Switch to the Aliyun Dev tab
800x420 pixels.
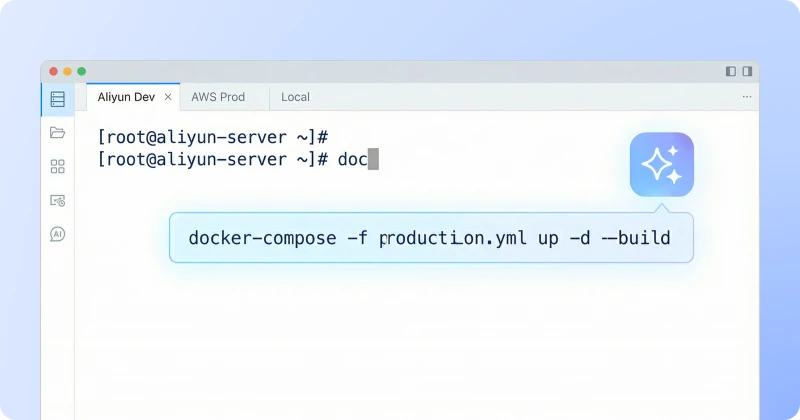[126, 97]
